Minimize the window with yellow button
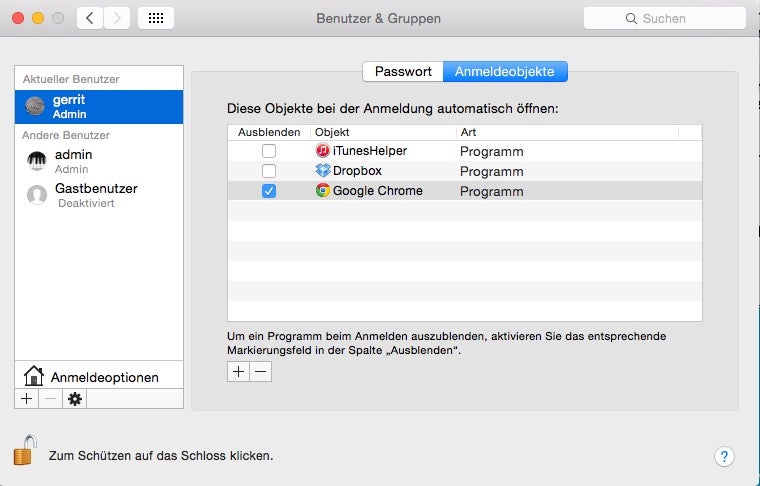 tap(38, 18)
